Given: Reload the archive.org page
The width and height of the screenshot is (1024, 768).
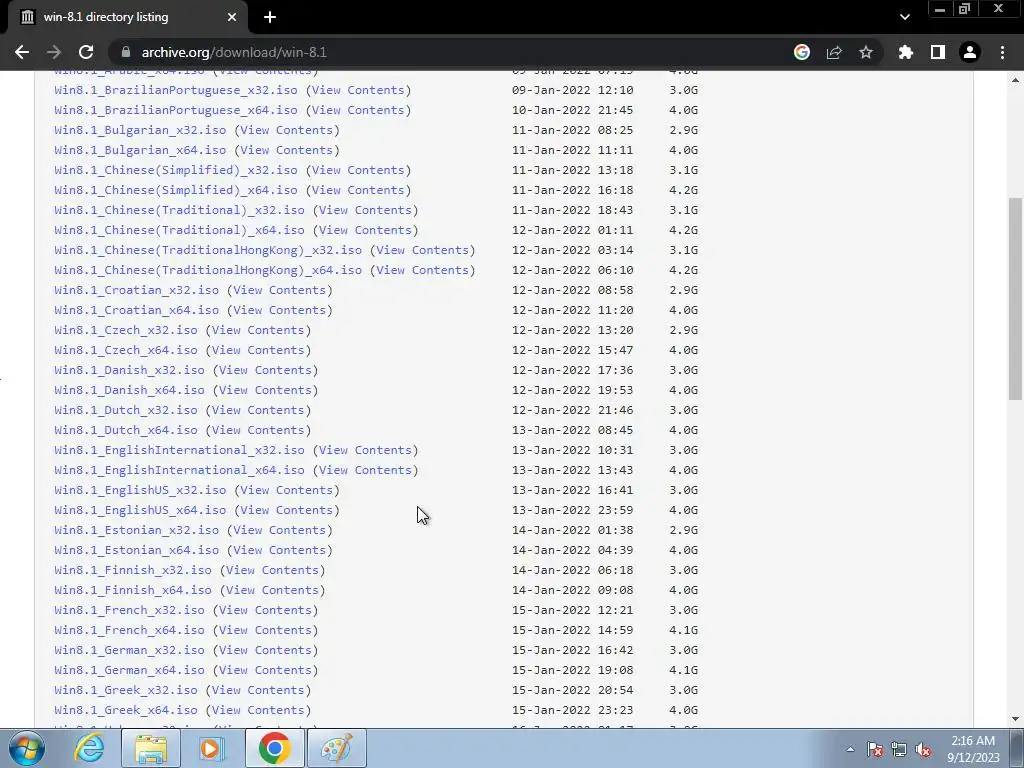Looking at the screenshot, I should [x=86, y=52].
